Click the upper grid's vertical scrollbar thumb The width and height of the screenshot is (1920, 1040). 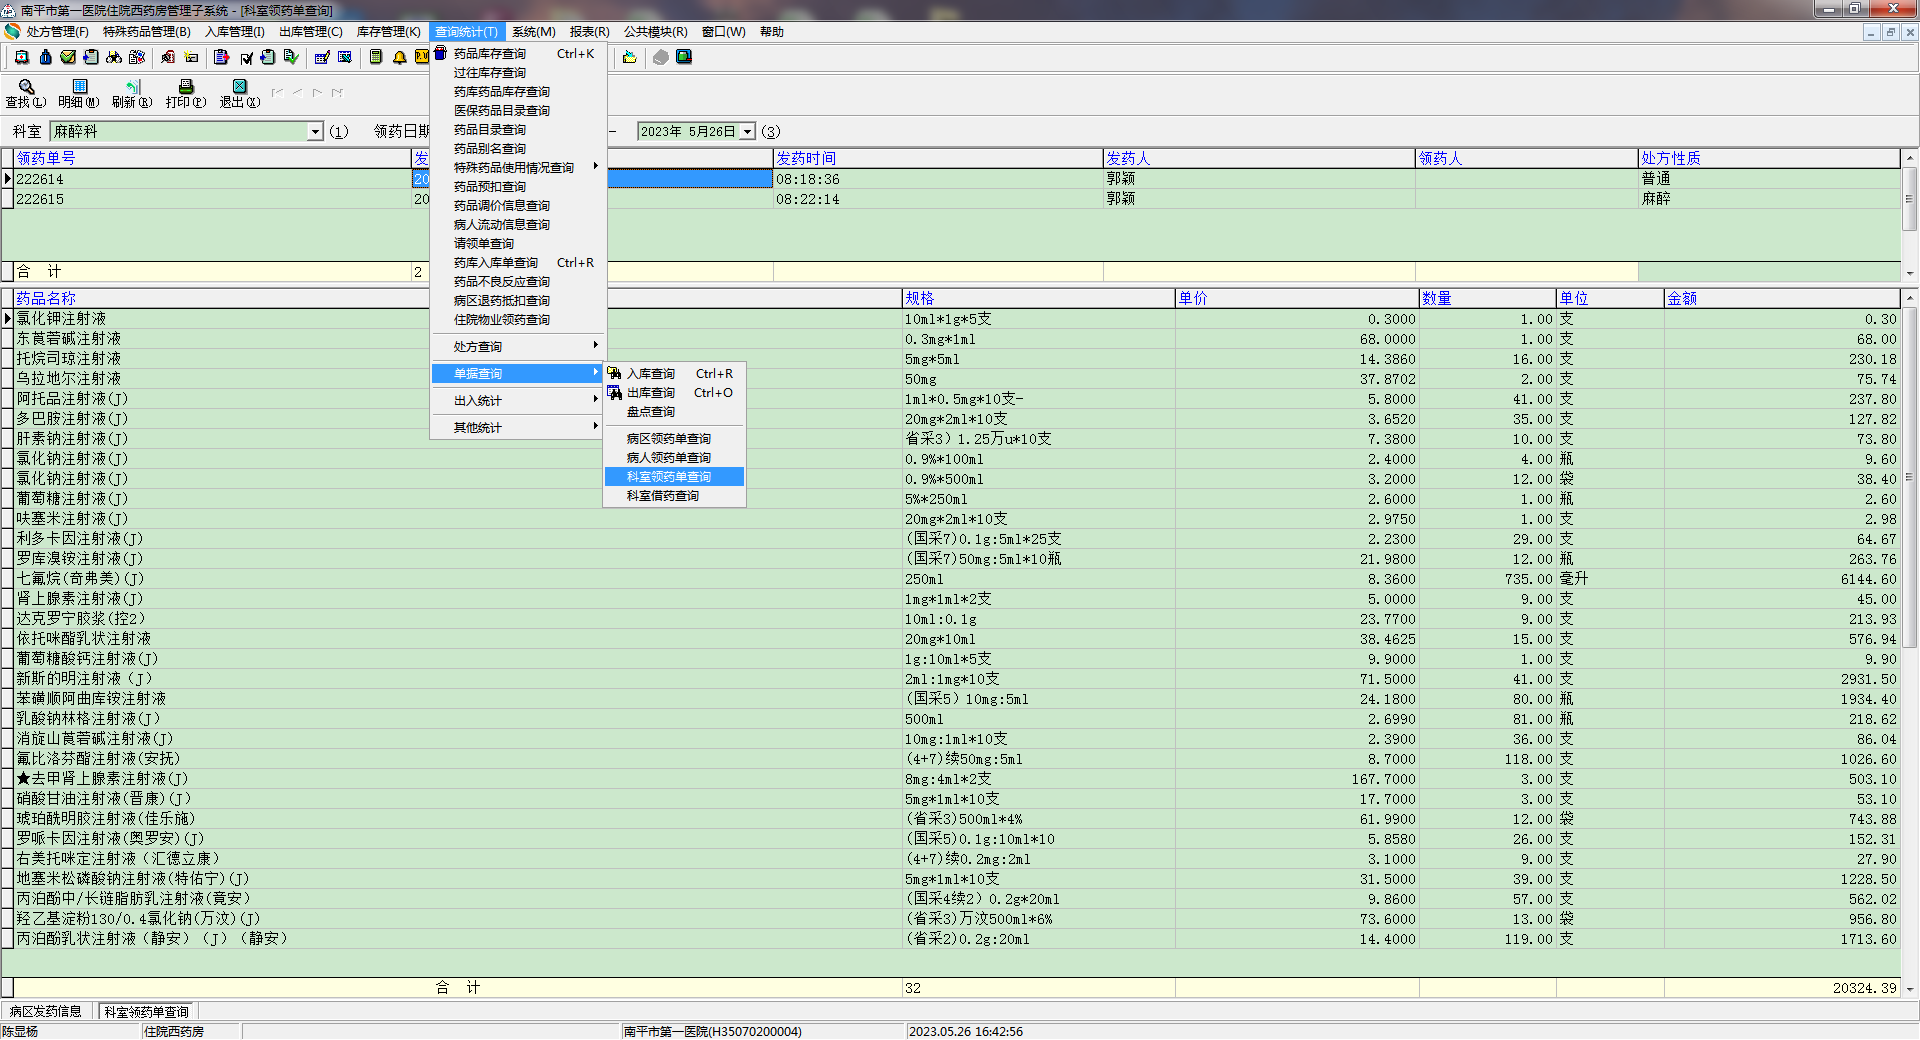pos(1910,199)
